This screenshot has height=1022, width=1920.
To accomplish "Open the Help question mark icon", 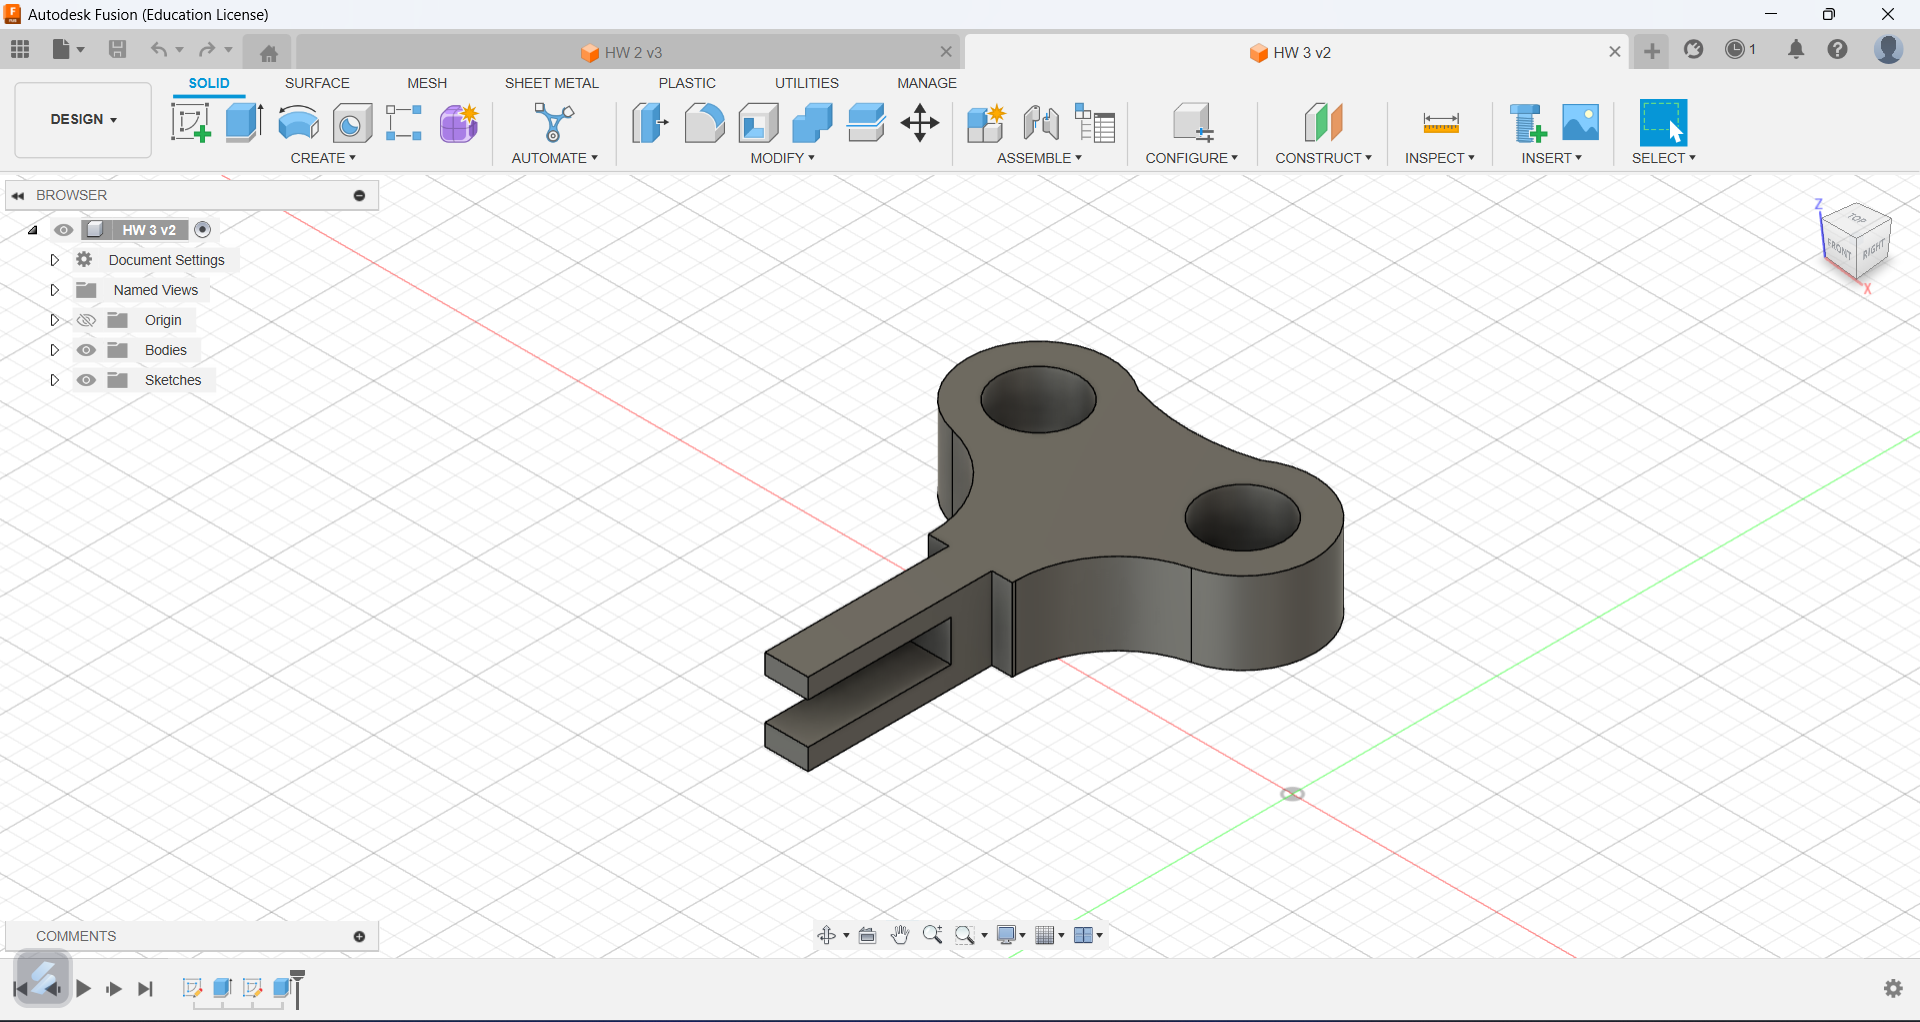I will (x=1838, y=49).
